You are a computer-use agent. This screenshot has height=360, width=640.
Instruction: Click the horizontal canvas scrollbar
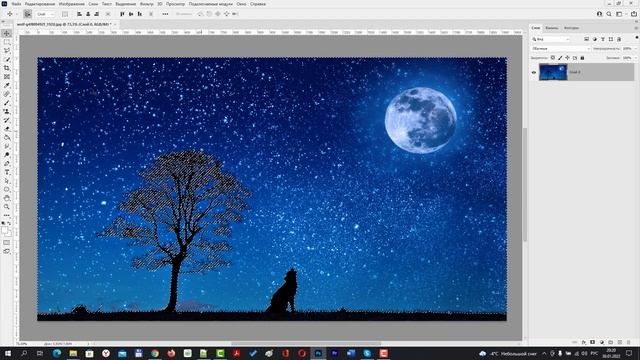pos(306,343)
